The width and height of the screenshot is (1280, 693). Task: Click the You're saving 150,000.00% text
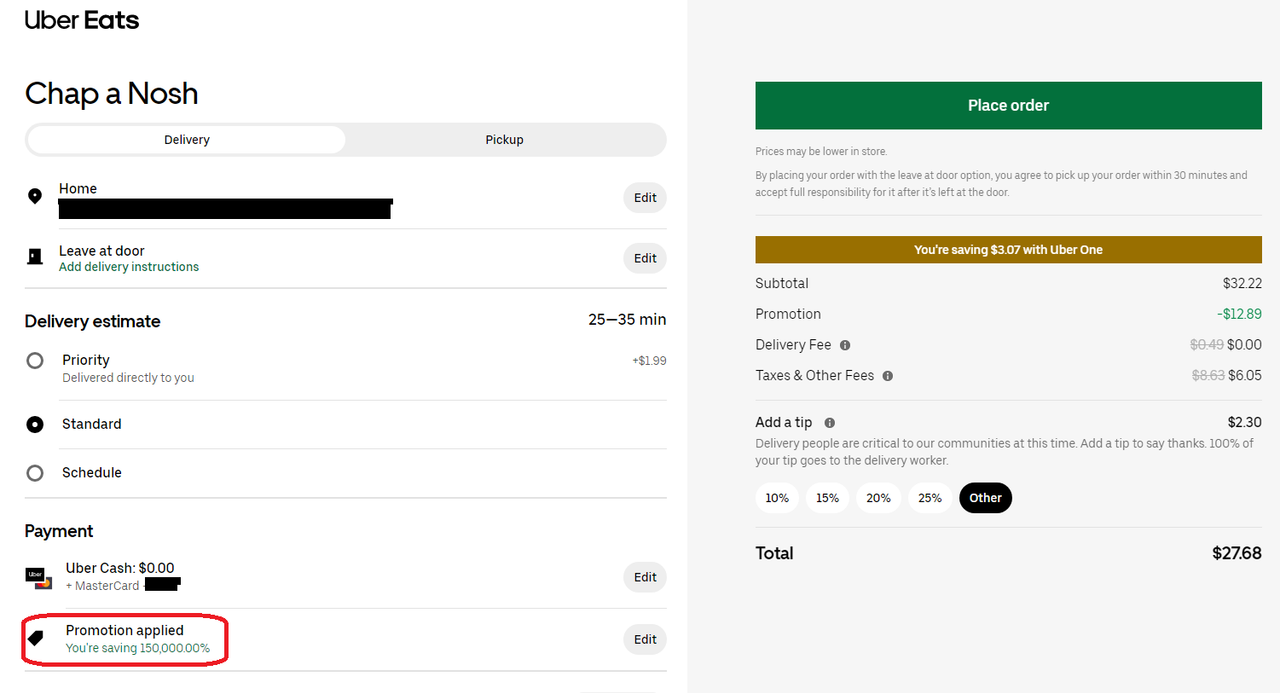point(138,648)
